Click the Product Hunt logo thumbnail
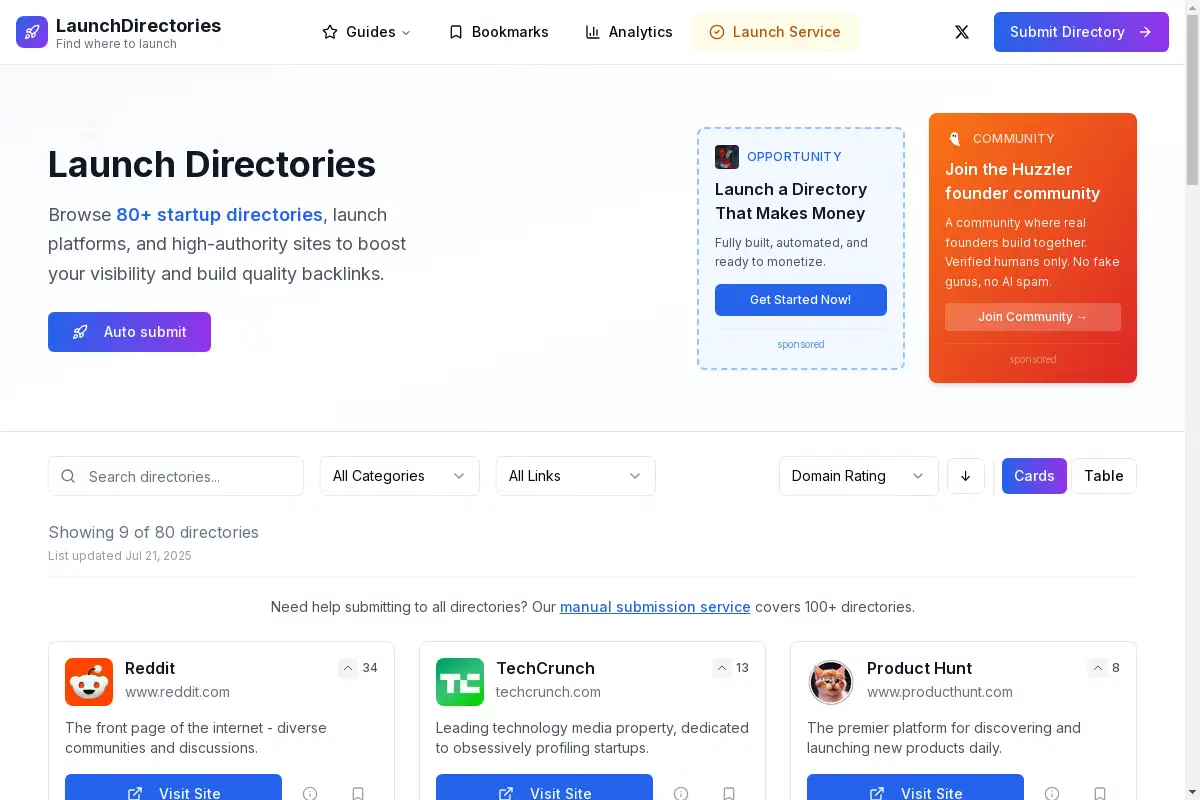The width and height of the screenshot is (1200, 800). pyautogui.click(x=831, y=682)
